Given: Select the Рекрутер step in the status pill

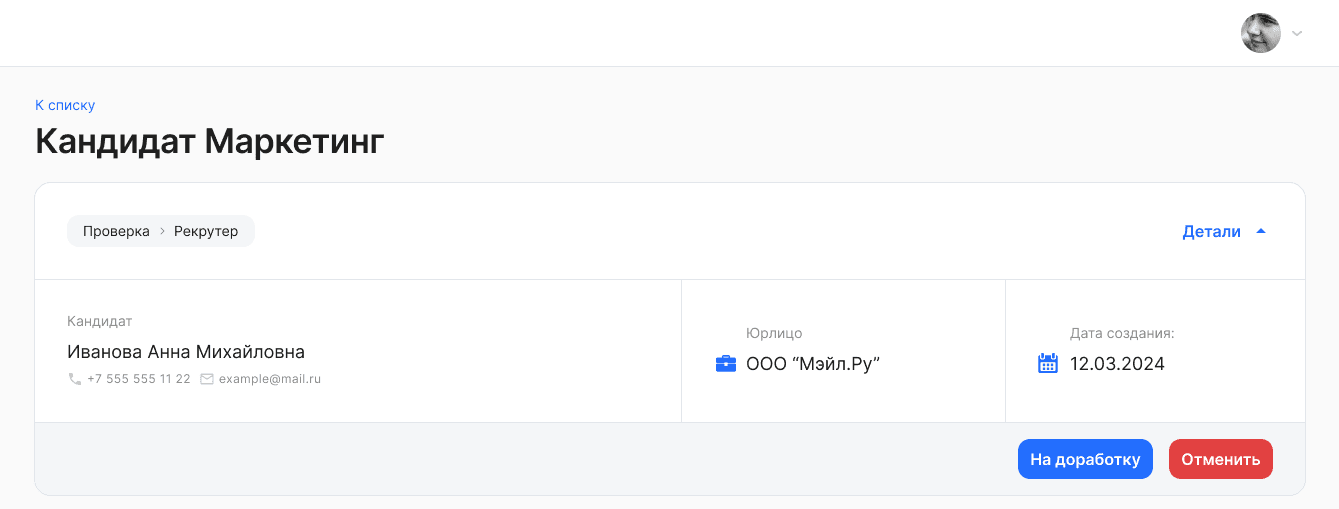Looking at the screenshot, I should tap(206, 231).
